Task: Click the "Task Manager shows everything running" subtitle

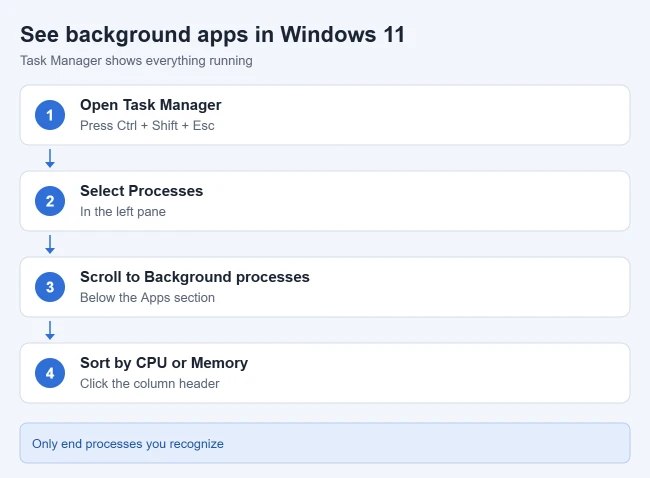Action: pyautogui.click(x=136, y=61)
